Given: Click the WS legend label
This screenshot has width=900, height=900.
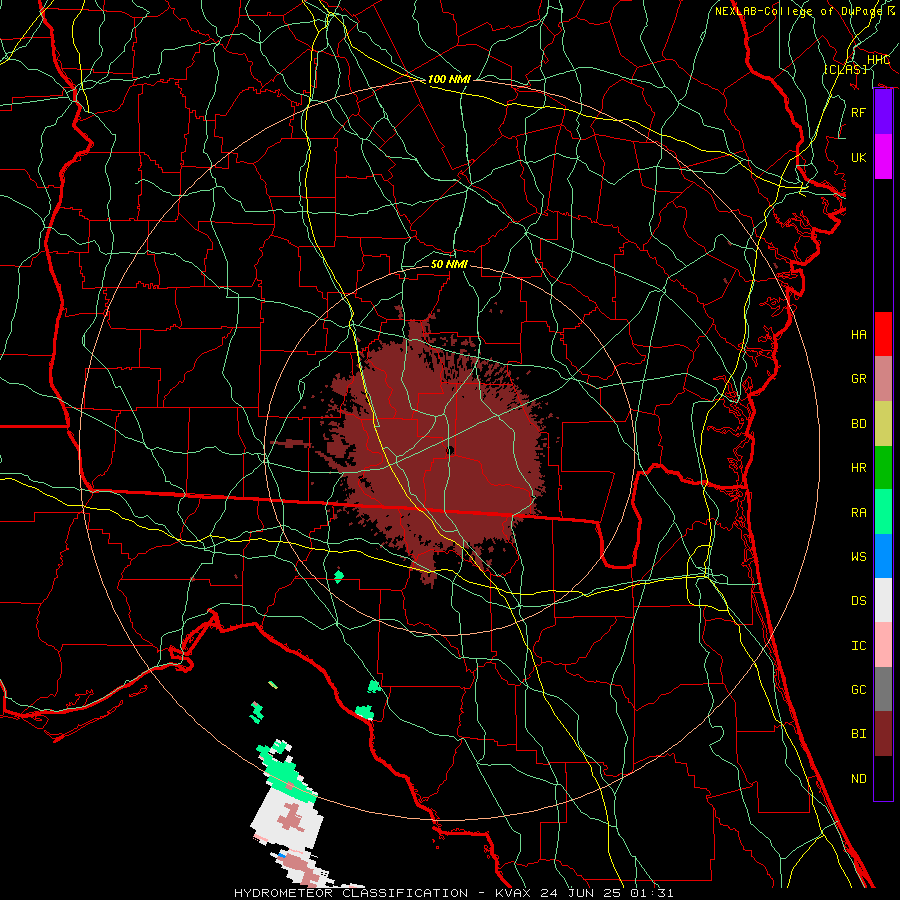Looking at the screenshot, I should click(x=859, y=557).
